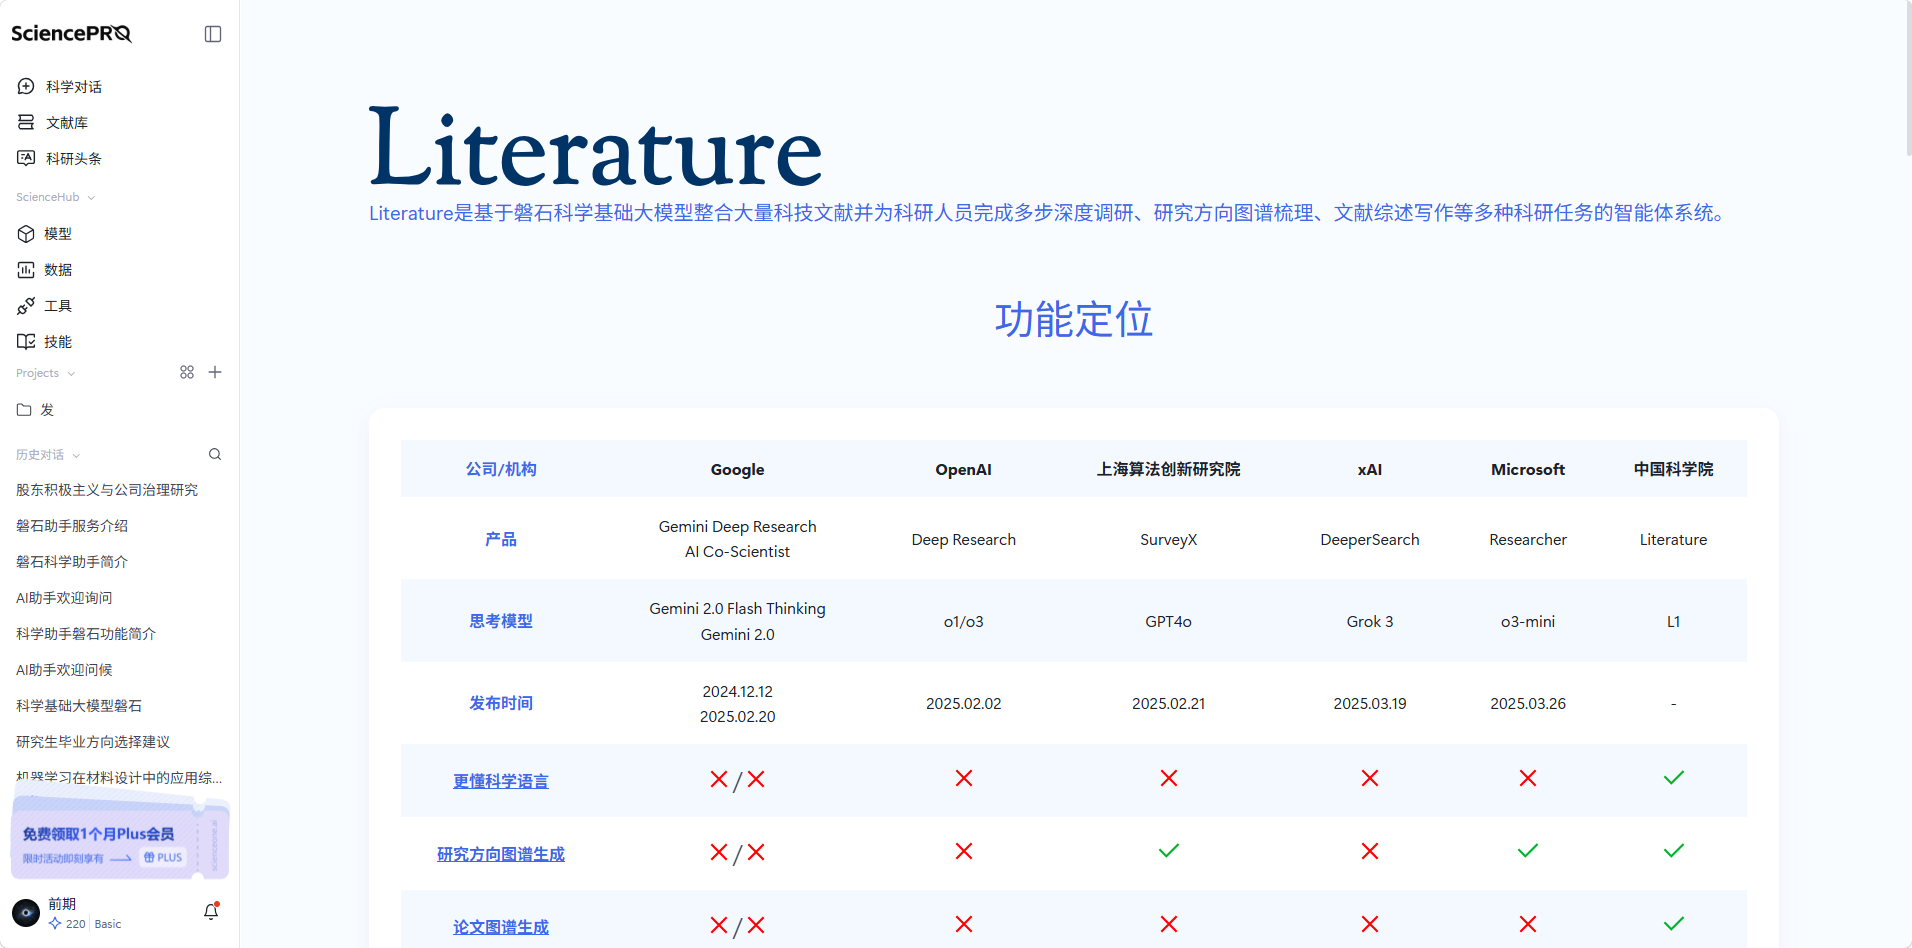The height and width of the screenshot is (948, 1912).
Task: Click the DeeperSearch product cell
Action: point(1369,540)
